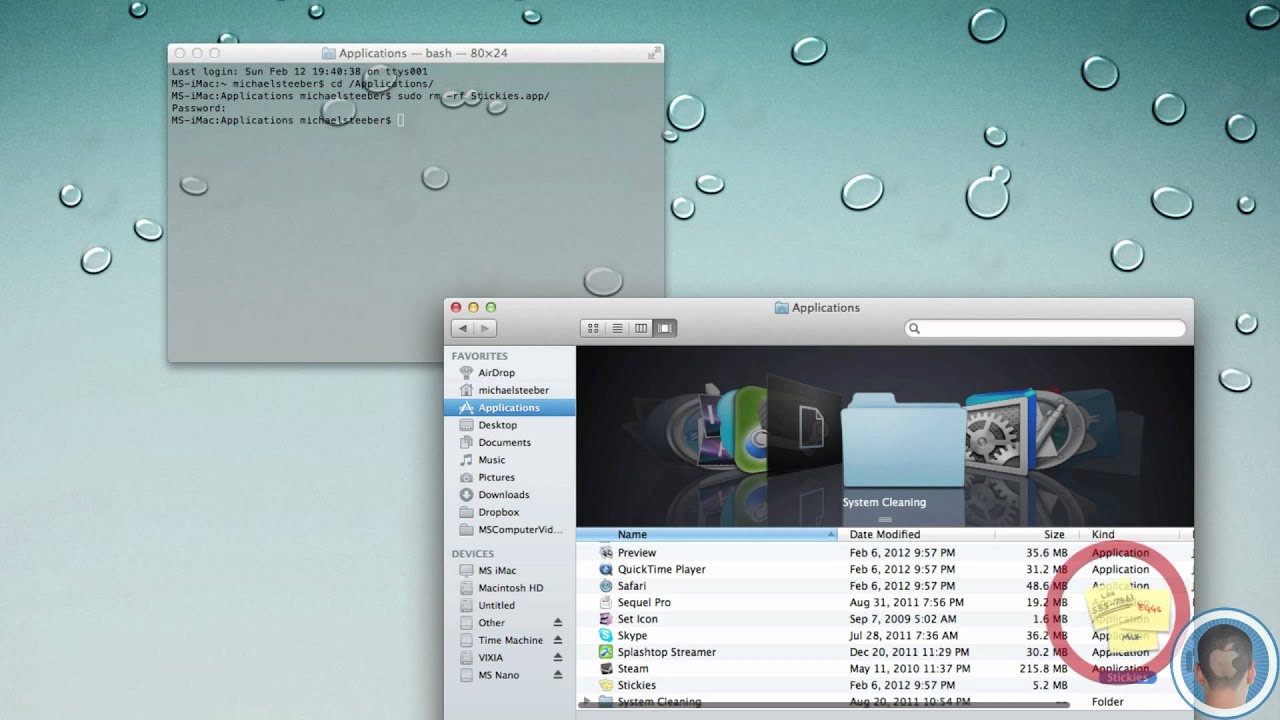Click the Pictures camera sidebar icon
This screenshot has height=720, width=1280.
466,477
